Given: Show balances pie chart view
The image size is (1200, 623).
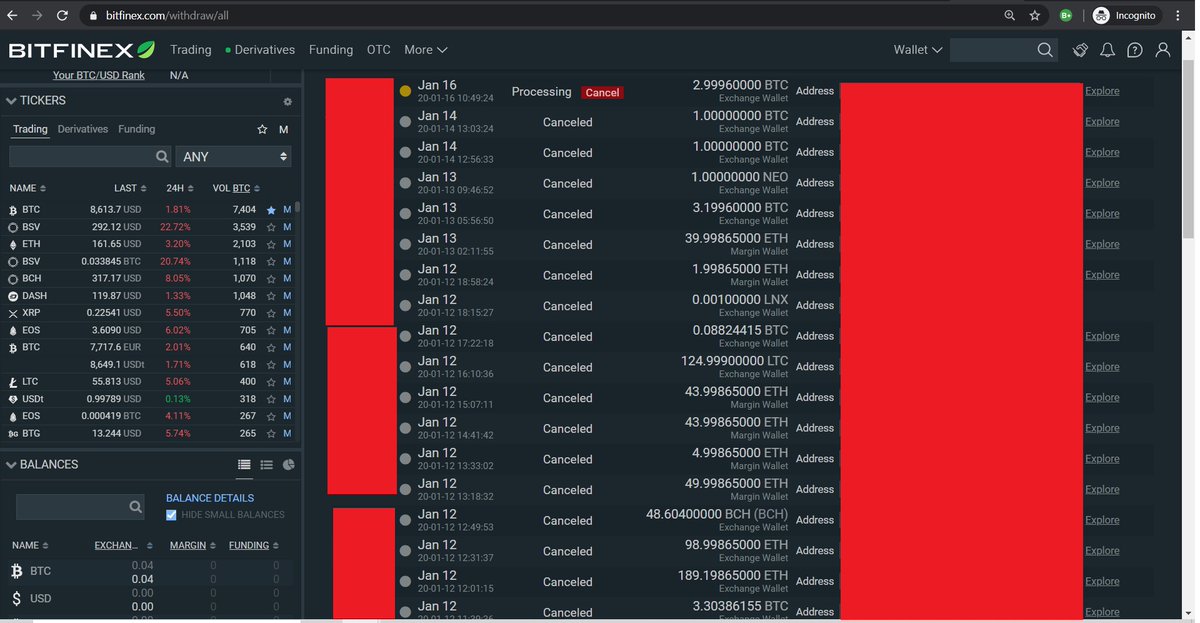Looking at the screenshot, I should pos(289,465).
